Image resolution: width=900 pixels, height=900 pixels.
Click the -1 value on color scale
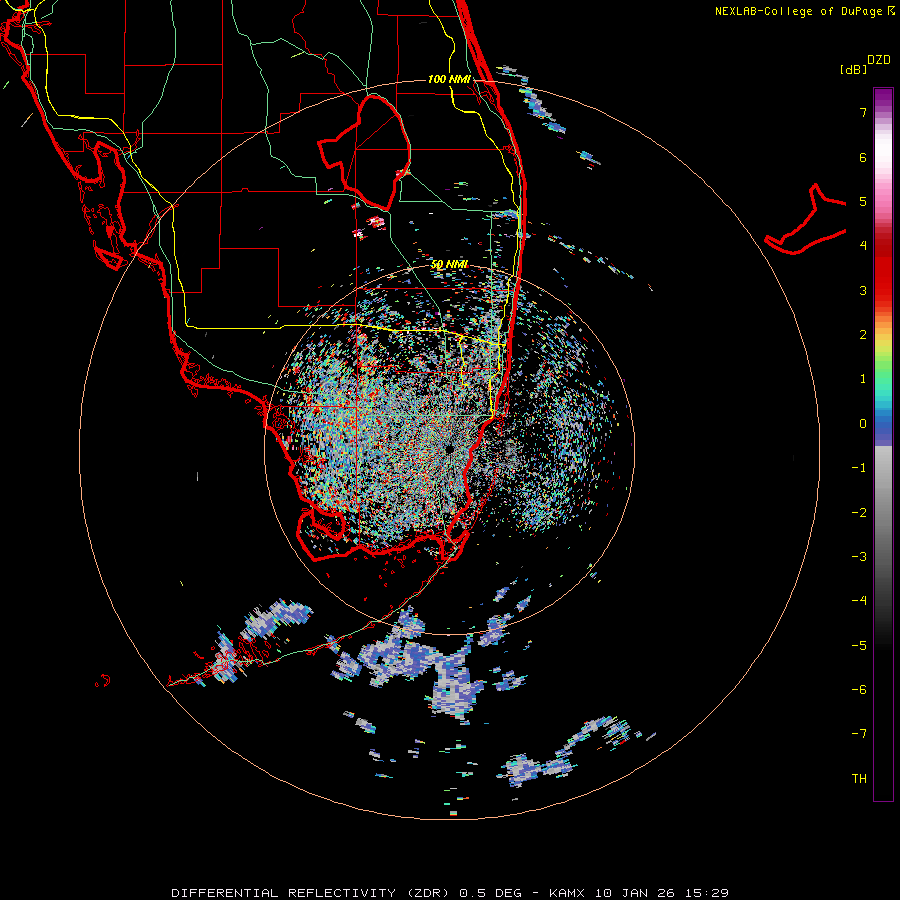click(x=859, y=468)
